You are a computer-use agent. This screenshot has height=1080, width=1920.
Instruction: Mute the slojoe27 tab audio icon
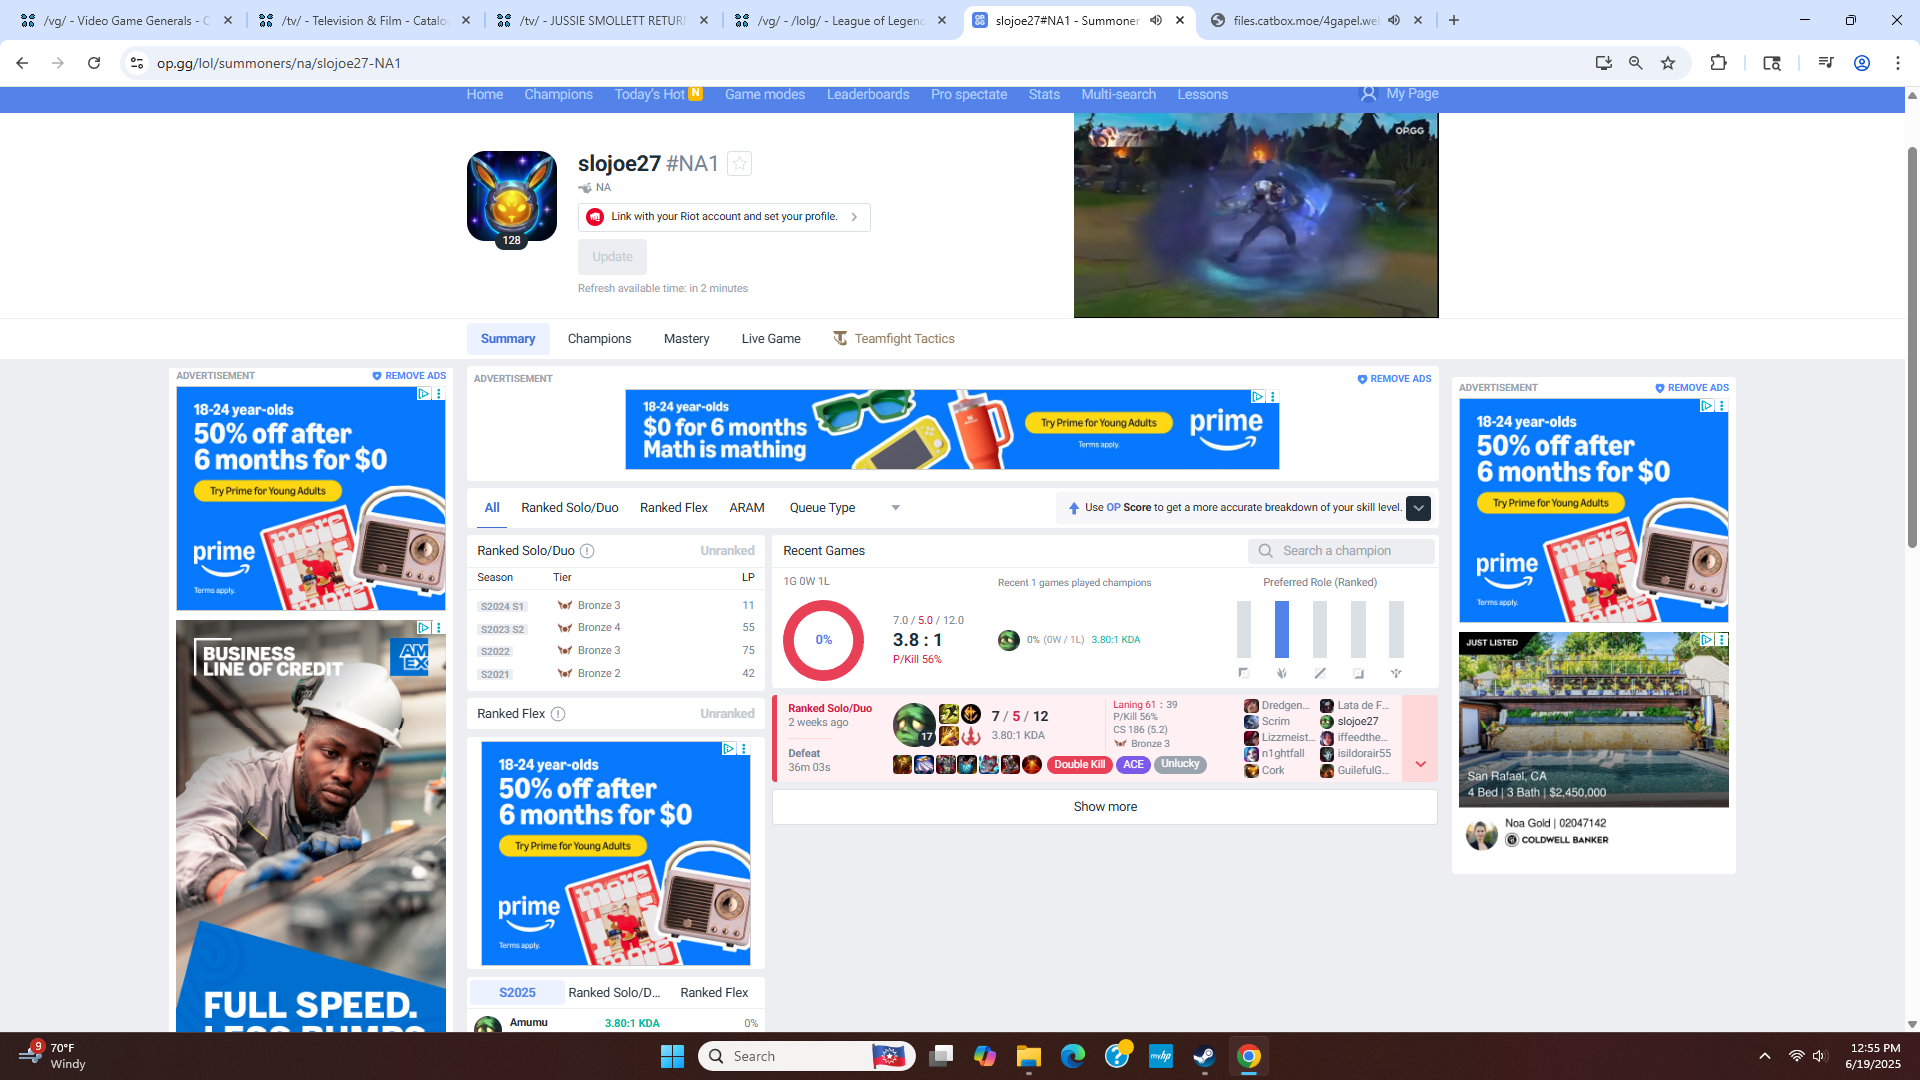pyautogui.click(x=1156, y=20)
